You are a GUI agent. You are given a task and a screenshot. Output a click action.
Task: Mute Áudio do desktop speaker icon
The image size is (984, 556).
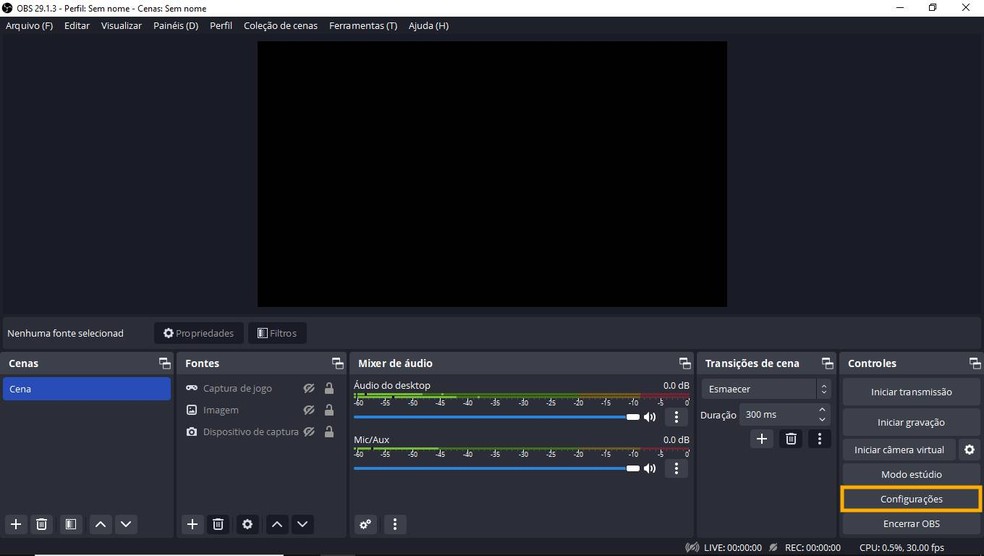650,417
